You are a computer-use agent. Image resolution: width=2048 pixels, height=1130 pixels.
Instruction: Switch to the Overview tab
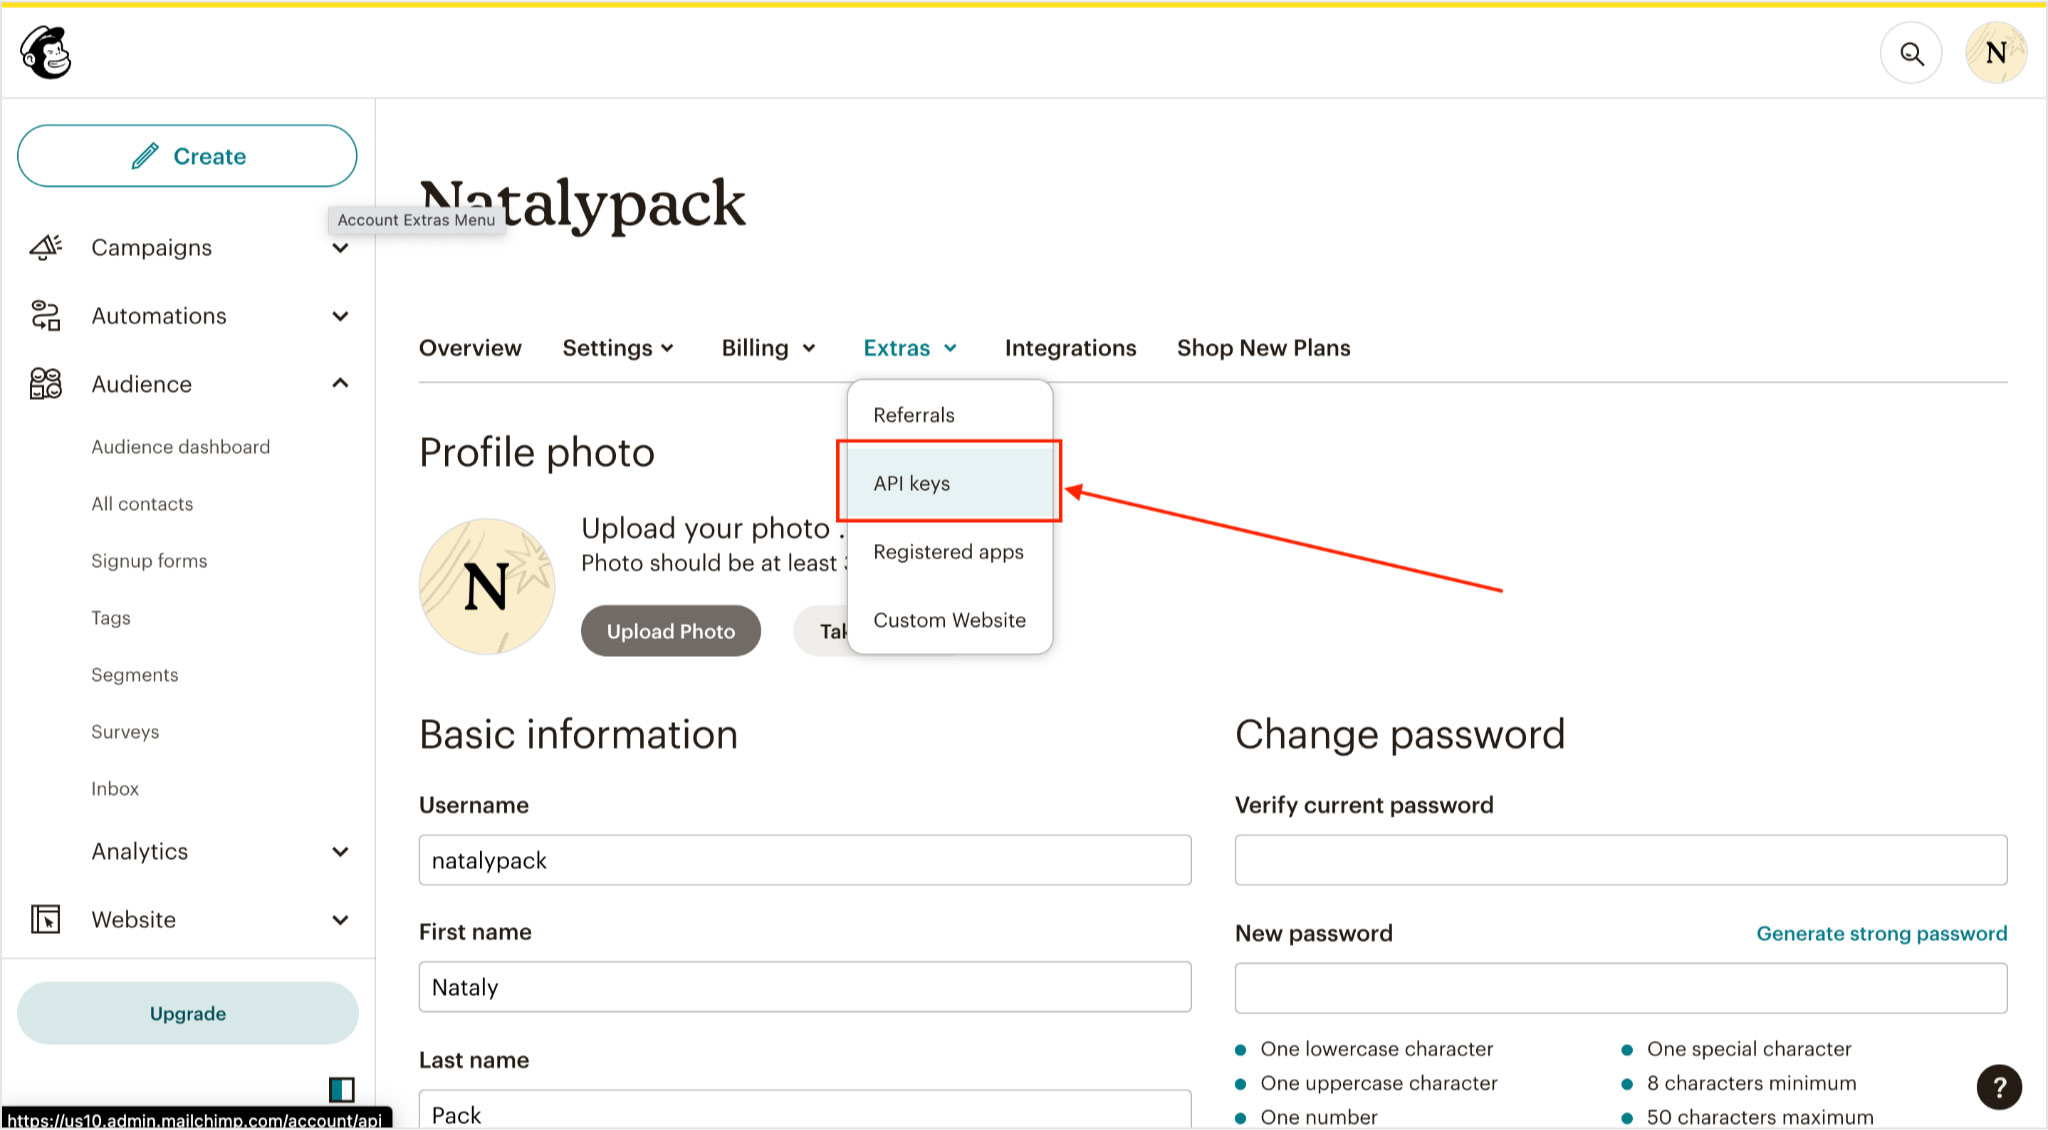(x=470, y=348)
